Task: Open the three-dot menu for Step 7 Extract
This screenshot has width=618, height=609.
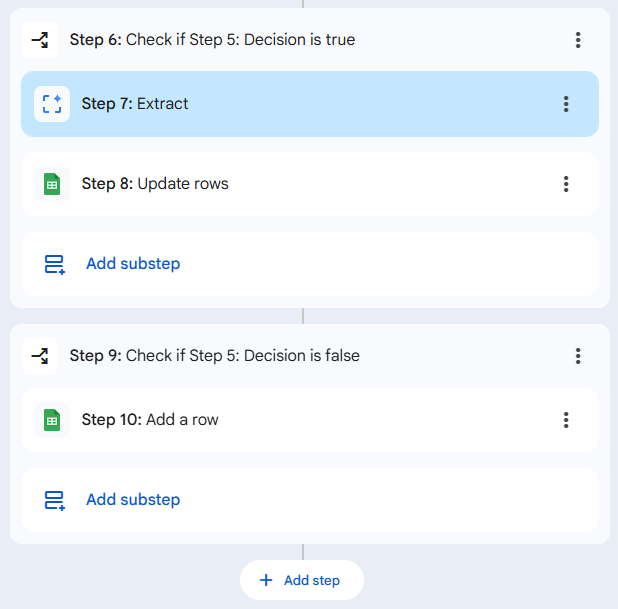Action: tap(566, 104)
